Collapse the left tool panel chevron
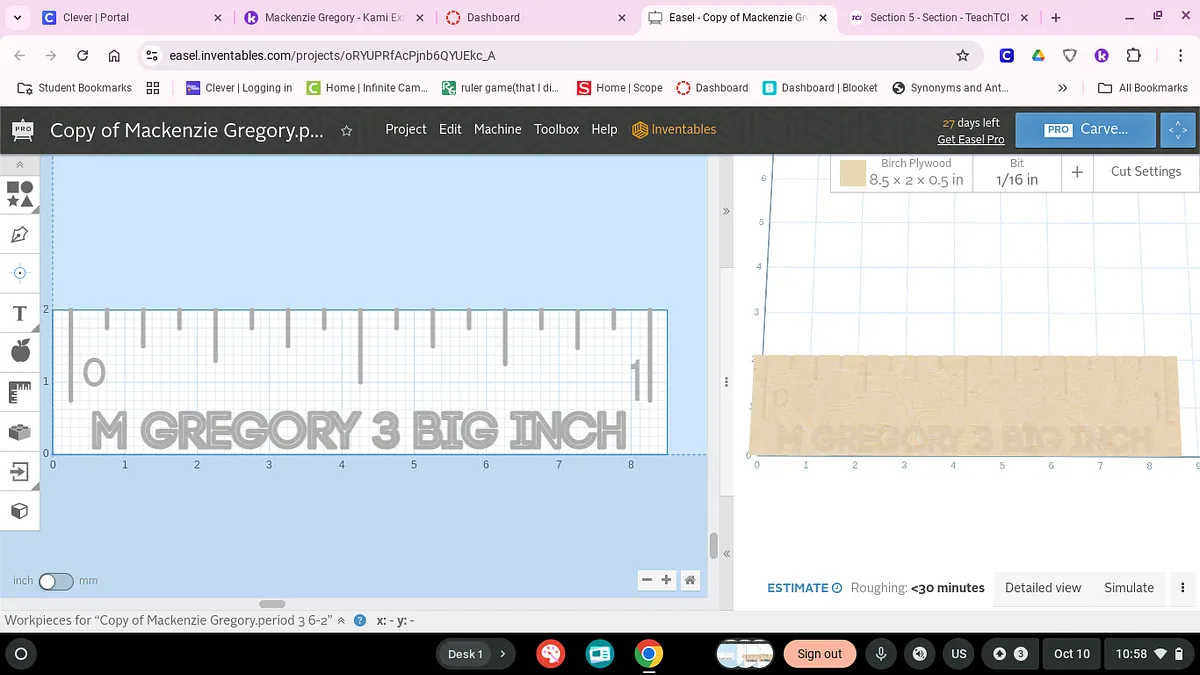 coord(20,164)
